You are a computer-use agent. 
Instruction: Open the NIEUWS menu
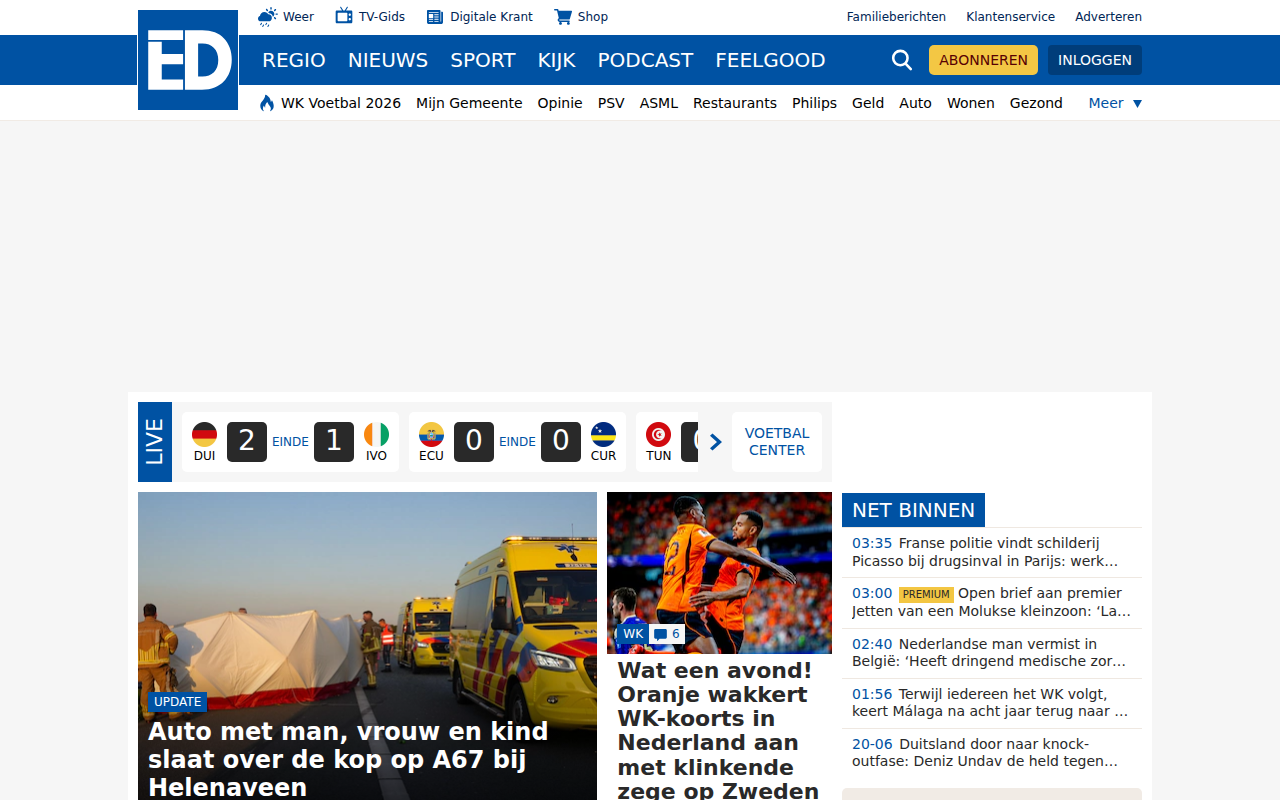tap(388, 60)
